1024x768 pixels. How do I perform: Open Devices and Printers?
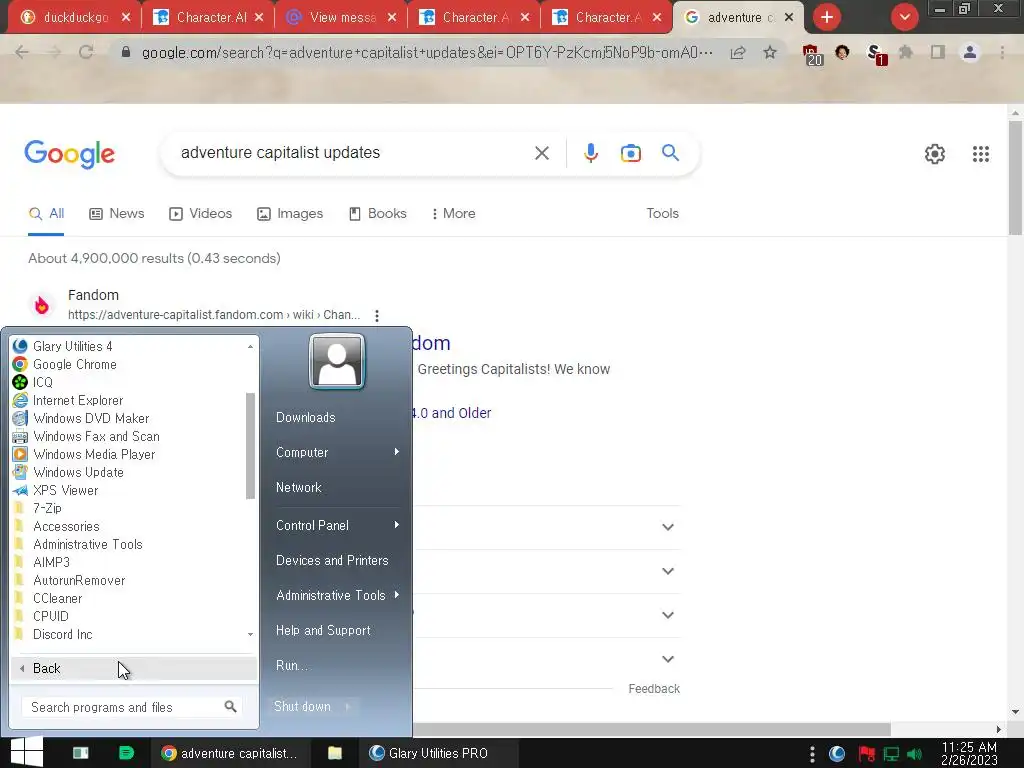[332, 560]
